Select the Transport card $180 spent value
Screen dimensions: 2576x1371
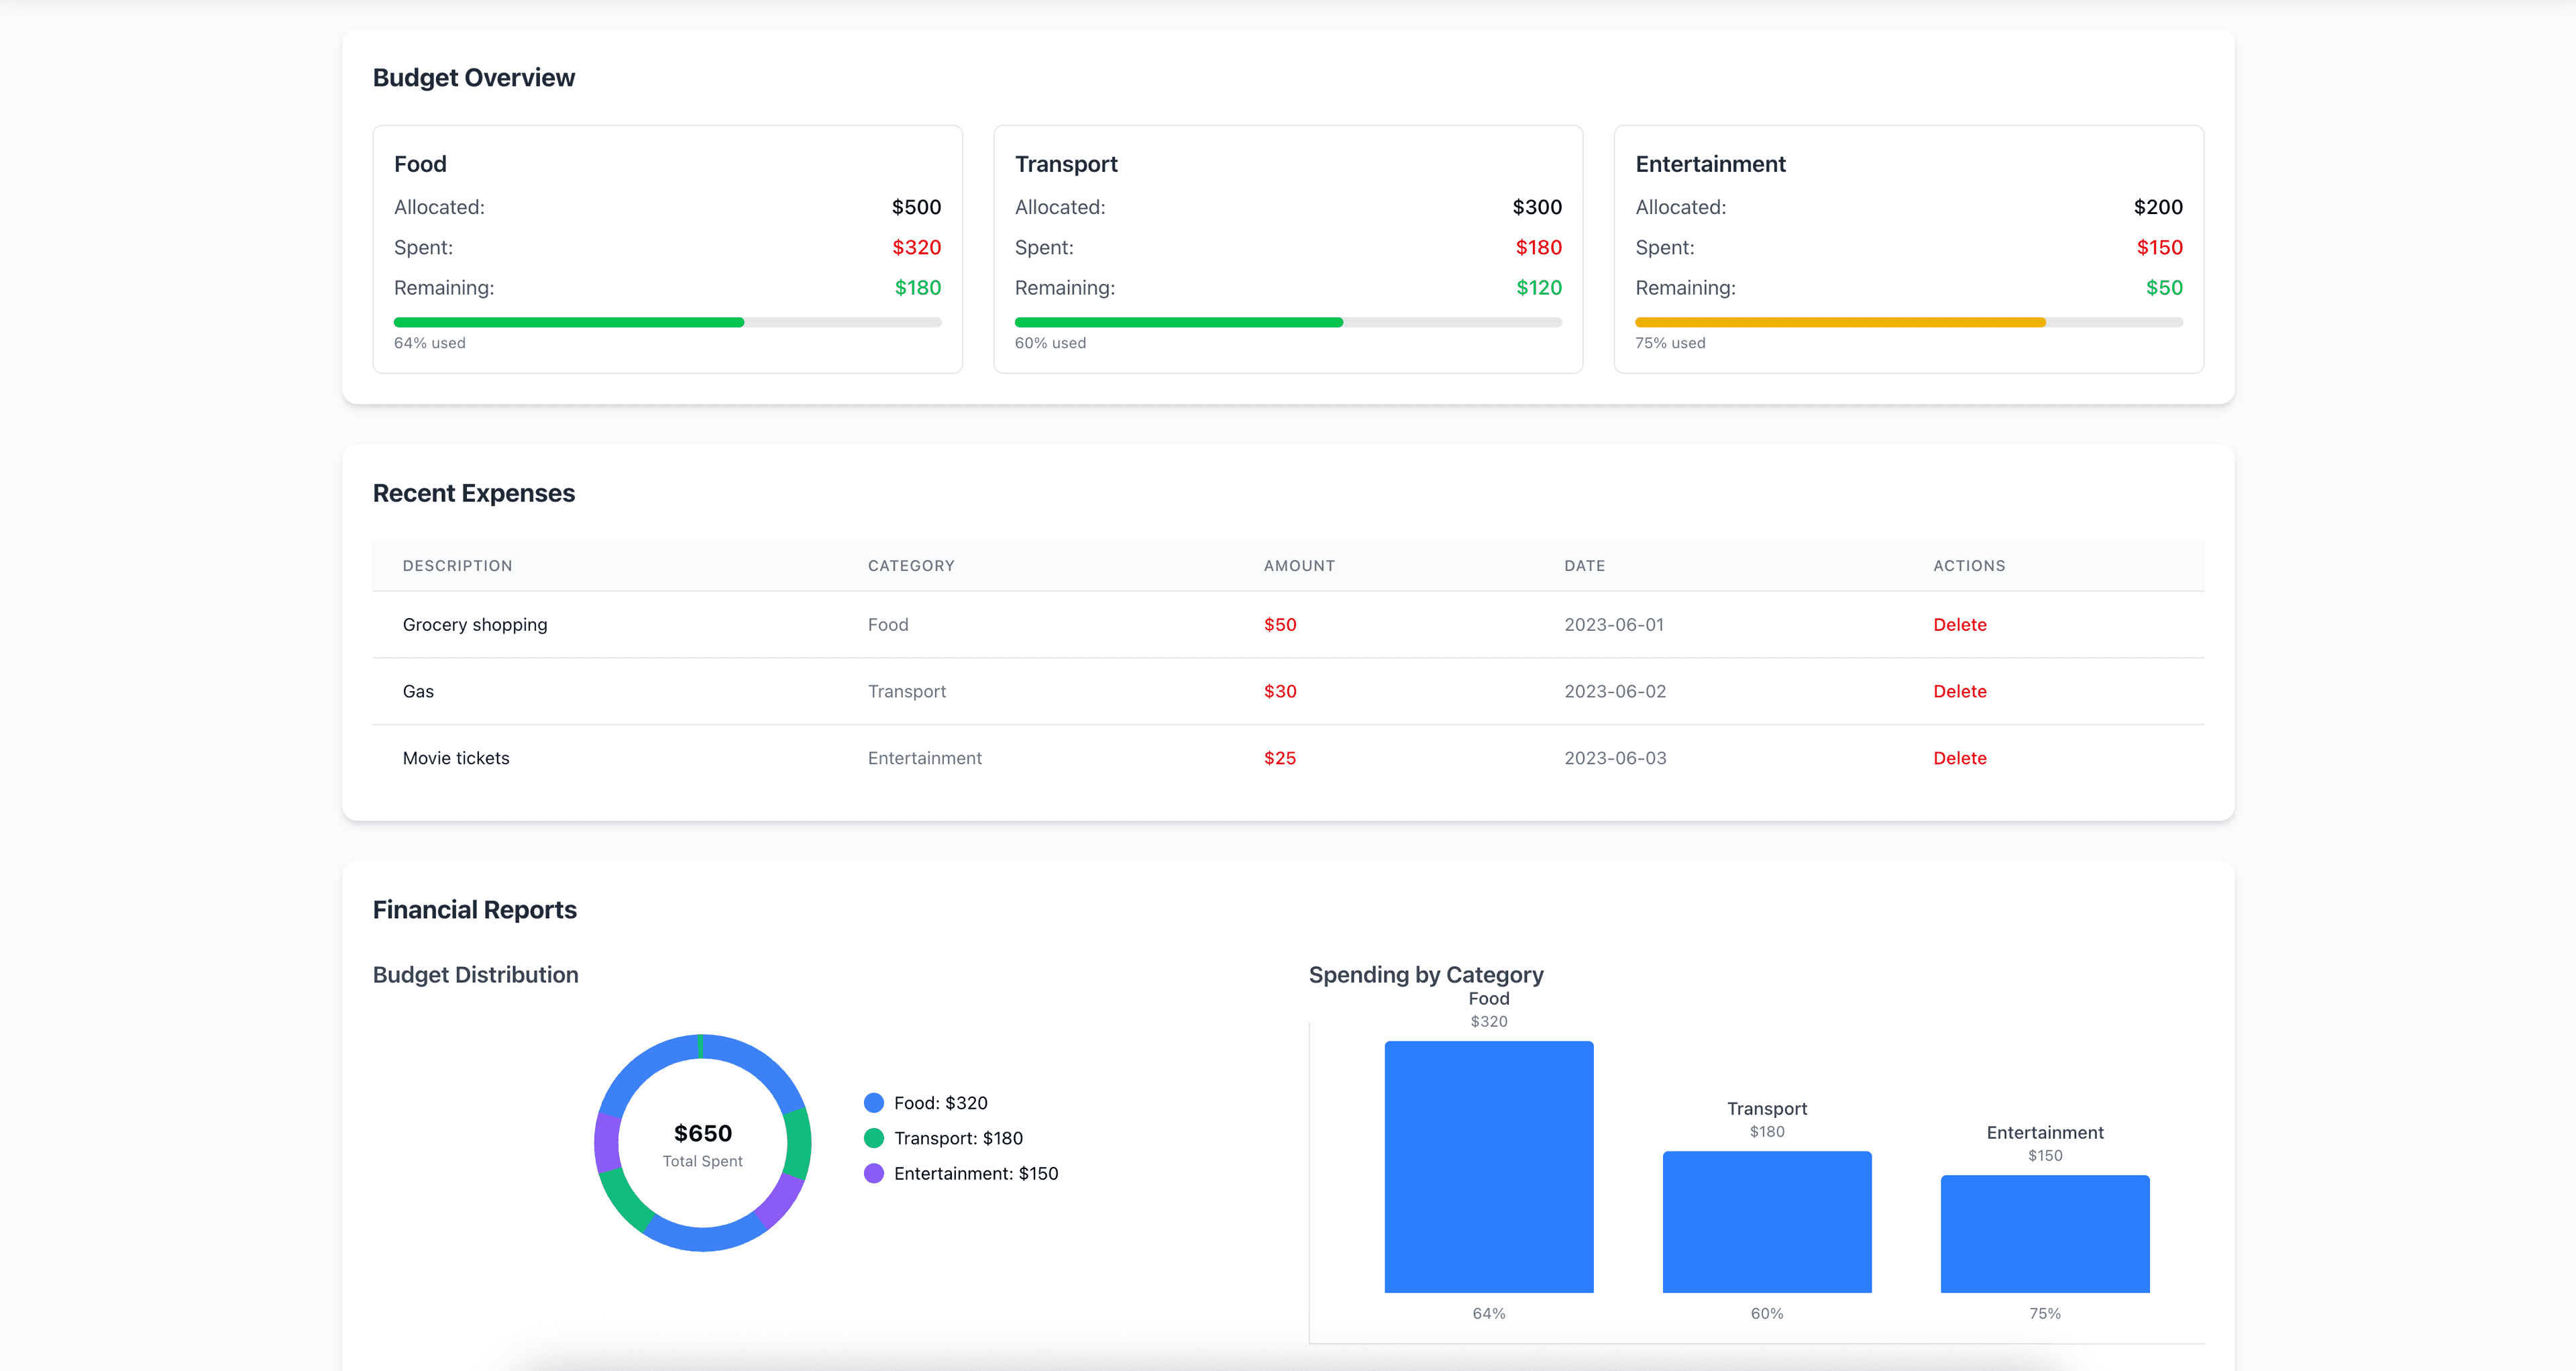click(x=1538, y=248)
